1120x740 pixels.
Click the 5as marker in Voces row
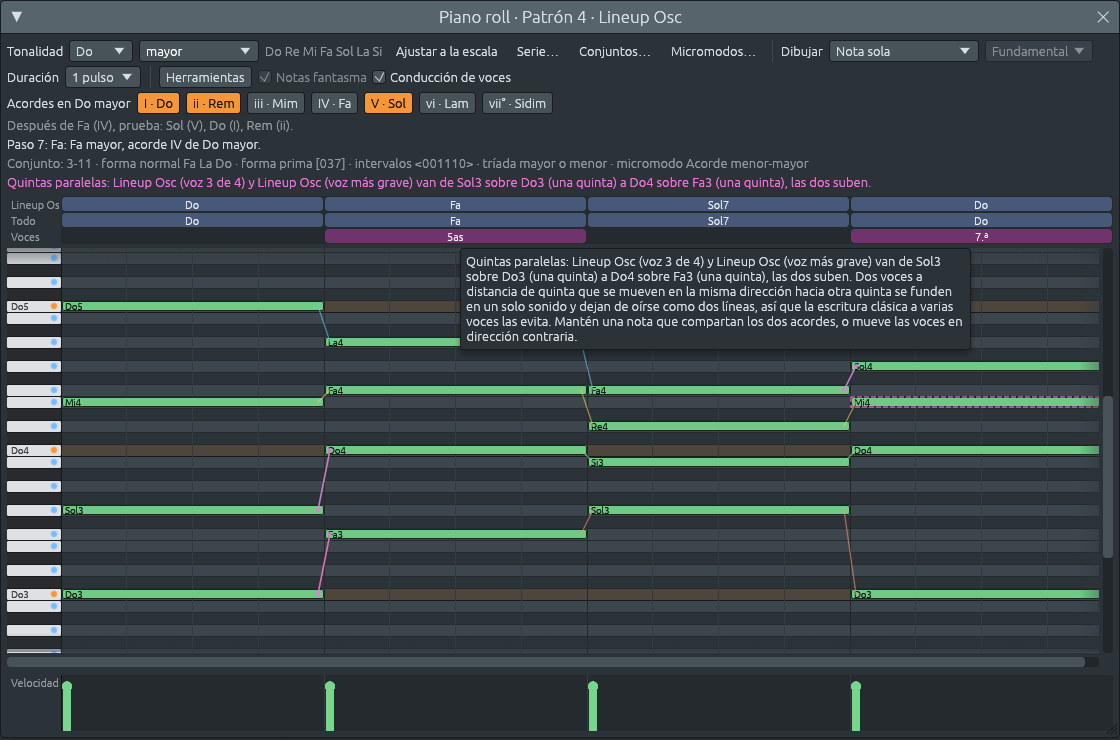click(455, 236)
